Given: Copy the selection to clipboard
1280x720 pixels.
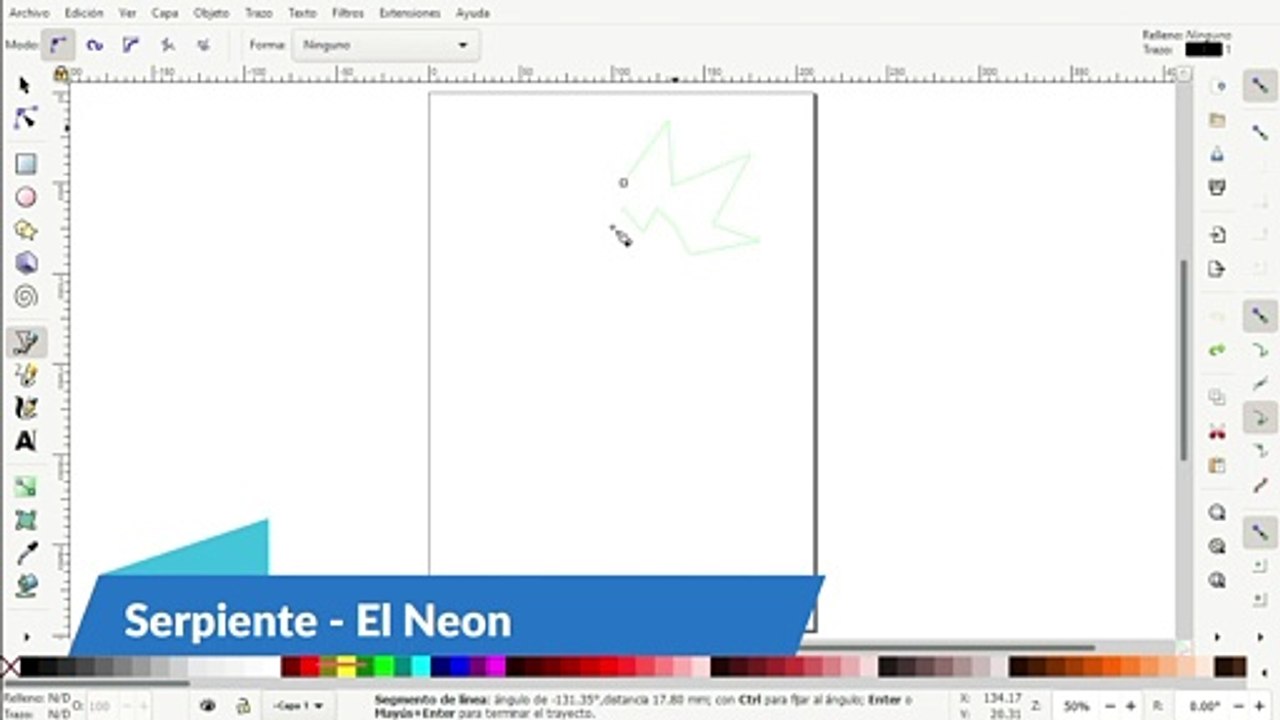Looking at the screenshot, I should pyautogui.click(x=1217, y=397).
